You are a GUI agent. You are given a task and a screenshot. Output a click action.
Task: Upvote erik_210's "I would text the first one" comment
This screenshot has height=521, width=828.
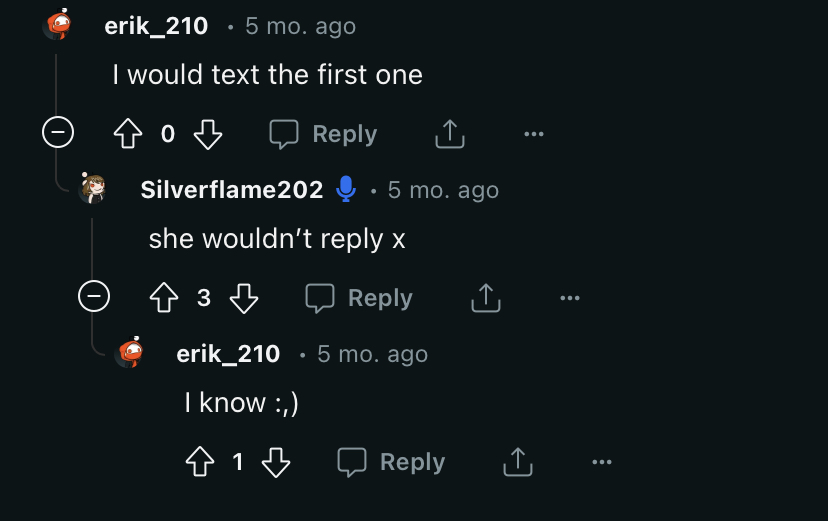(129, 134)
